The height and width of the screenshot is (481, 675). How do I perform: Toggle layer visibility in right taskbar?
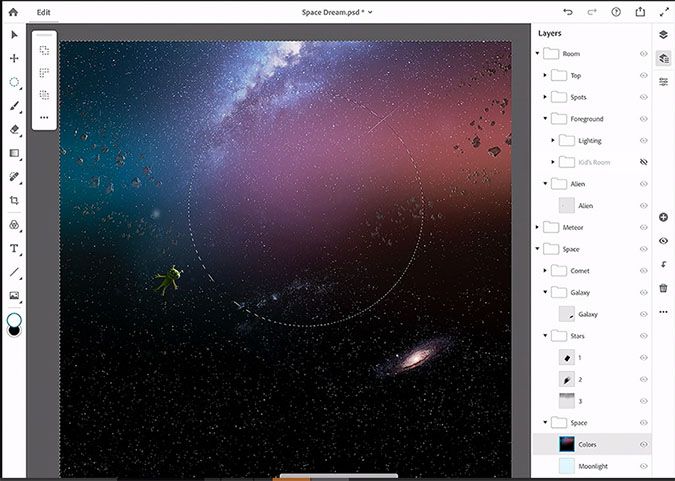click(663, 241)
